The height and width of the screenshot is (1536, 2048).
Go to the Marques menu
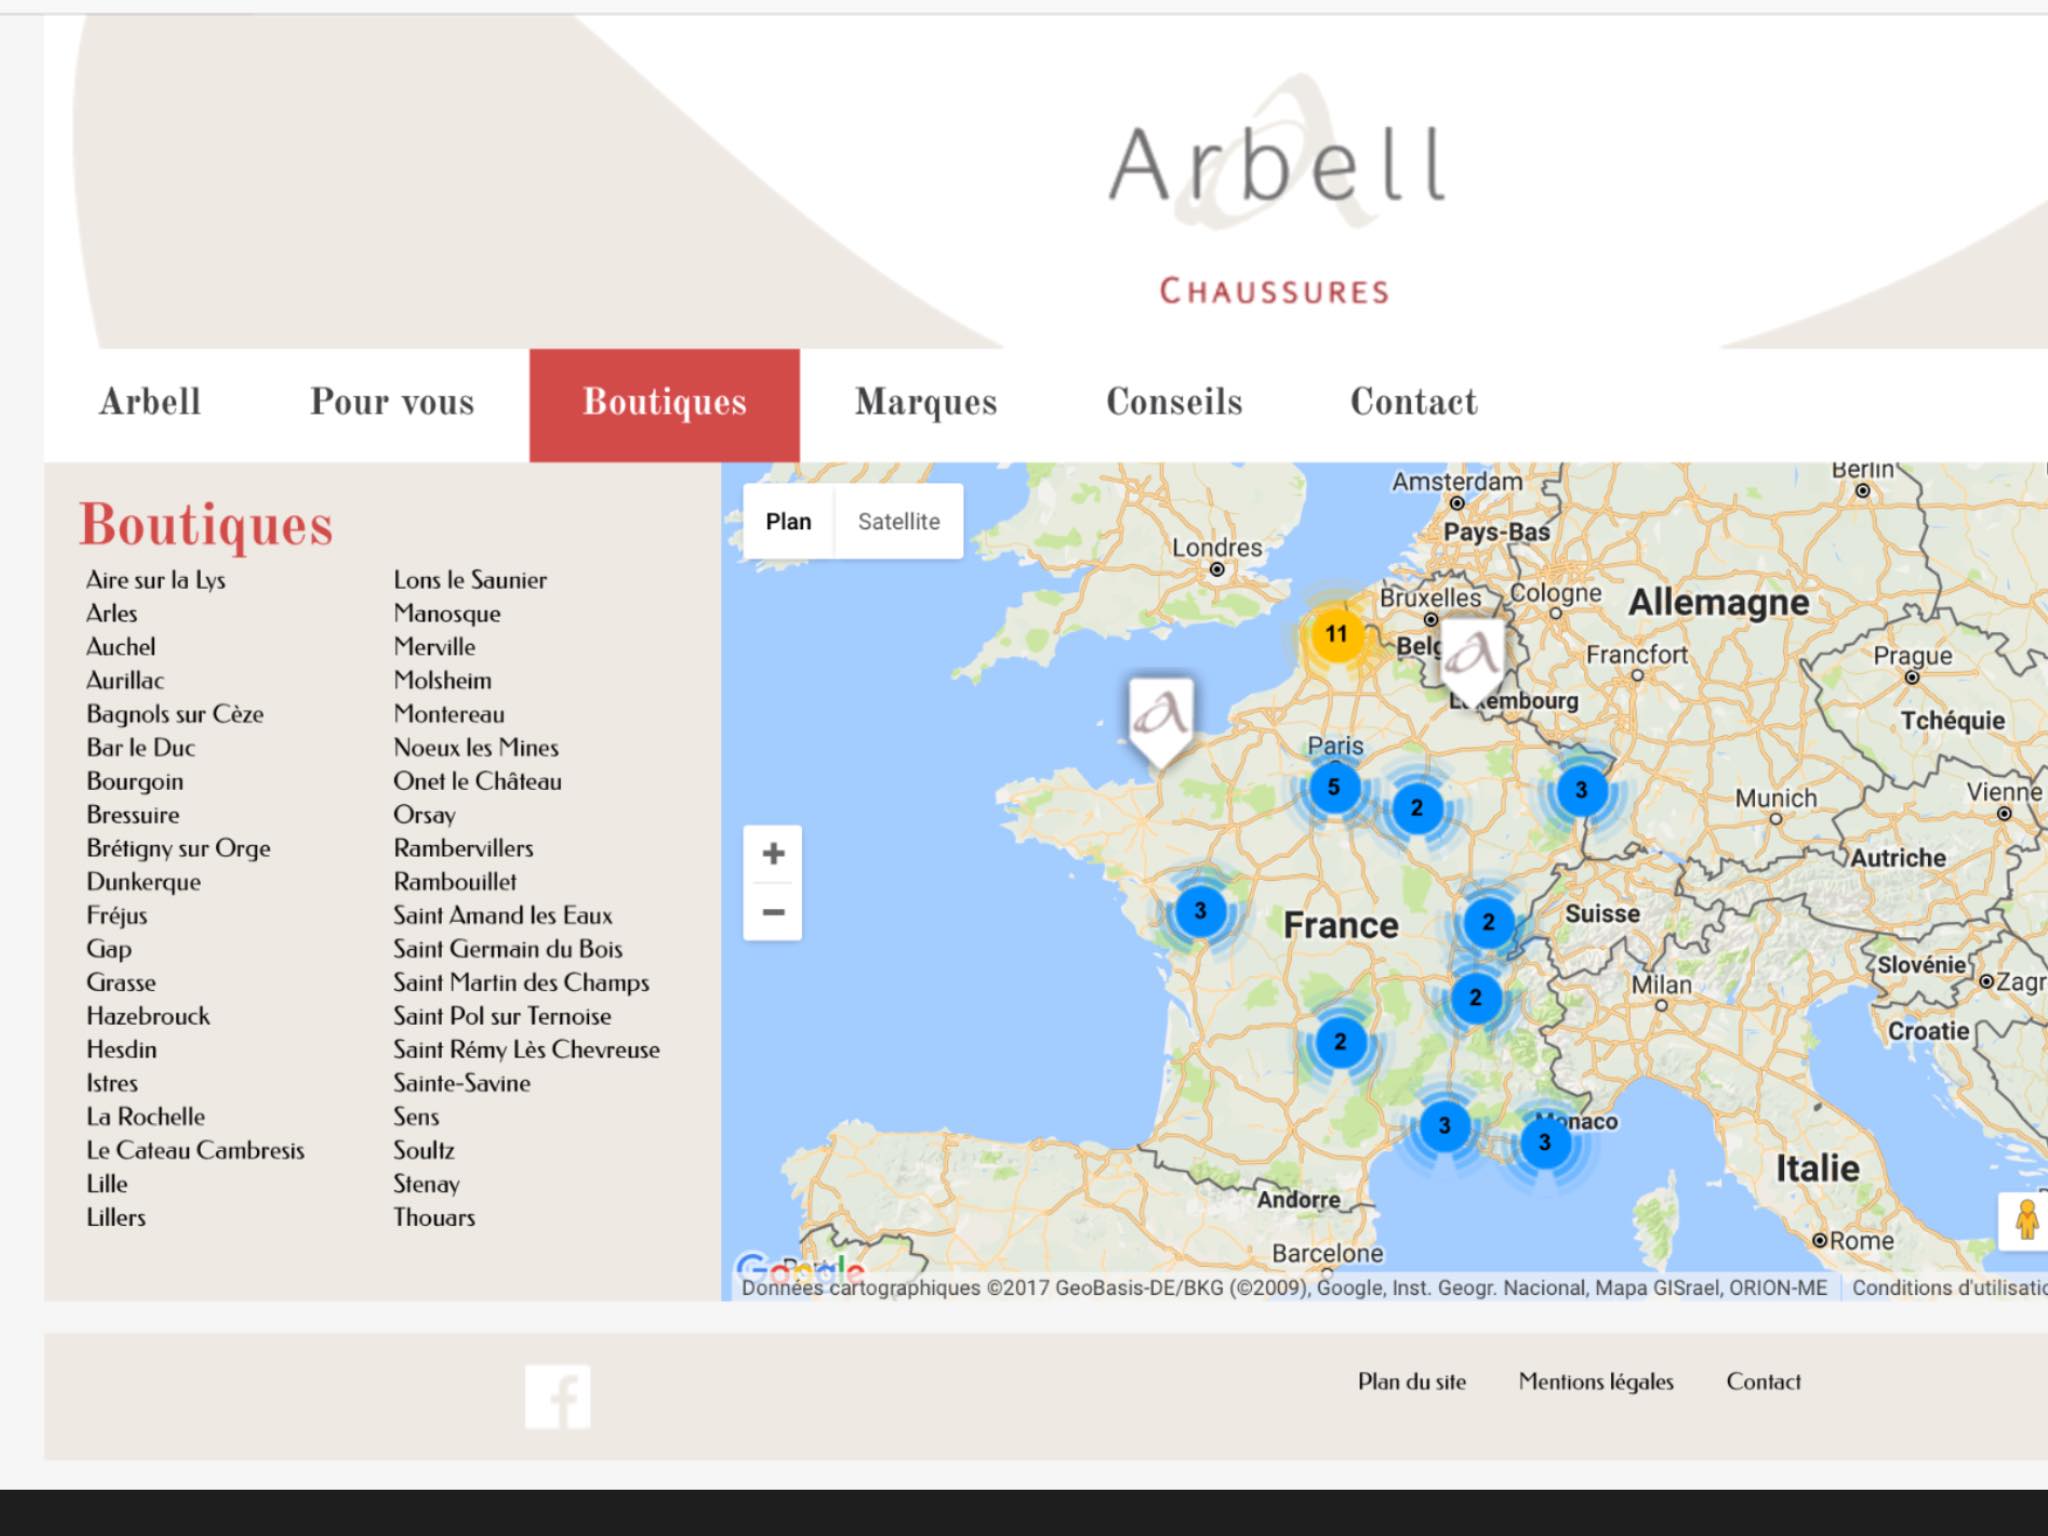click(926, 403)
